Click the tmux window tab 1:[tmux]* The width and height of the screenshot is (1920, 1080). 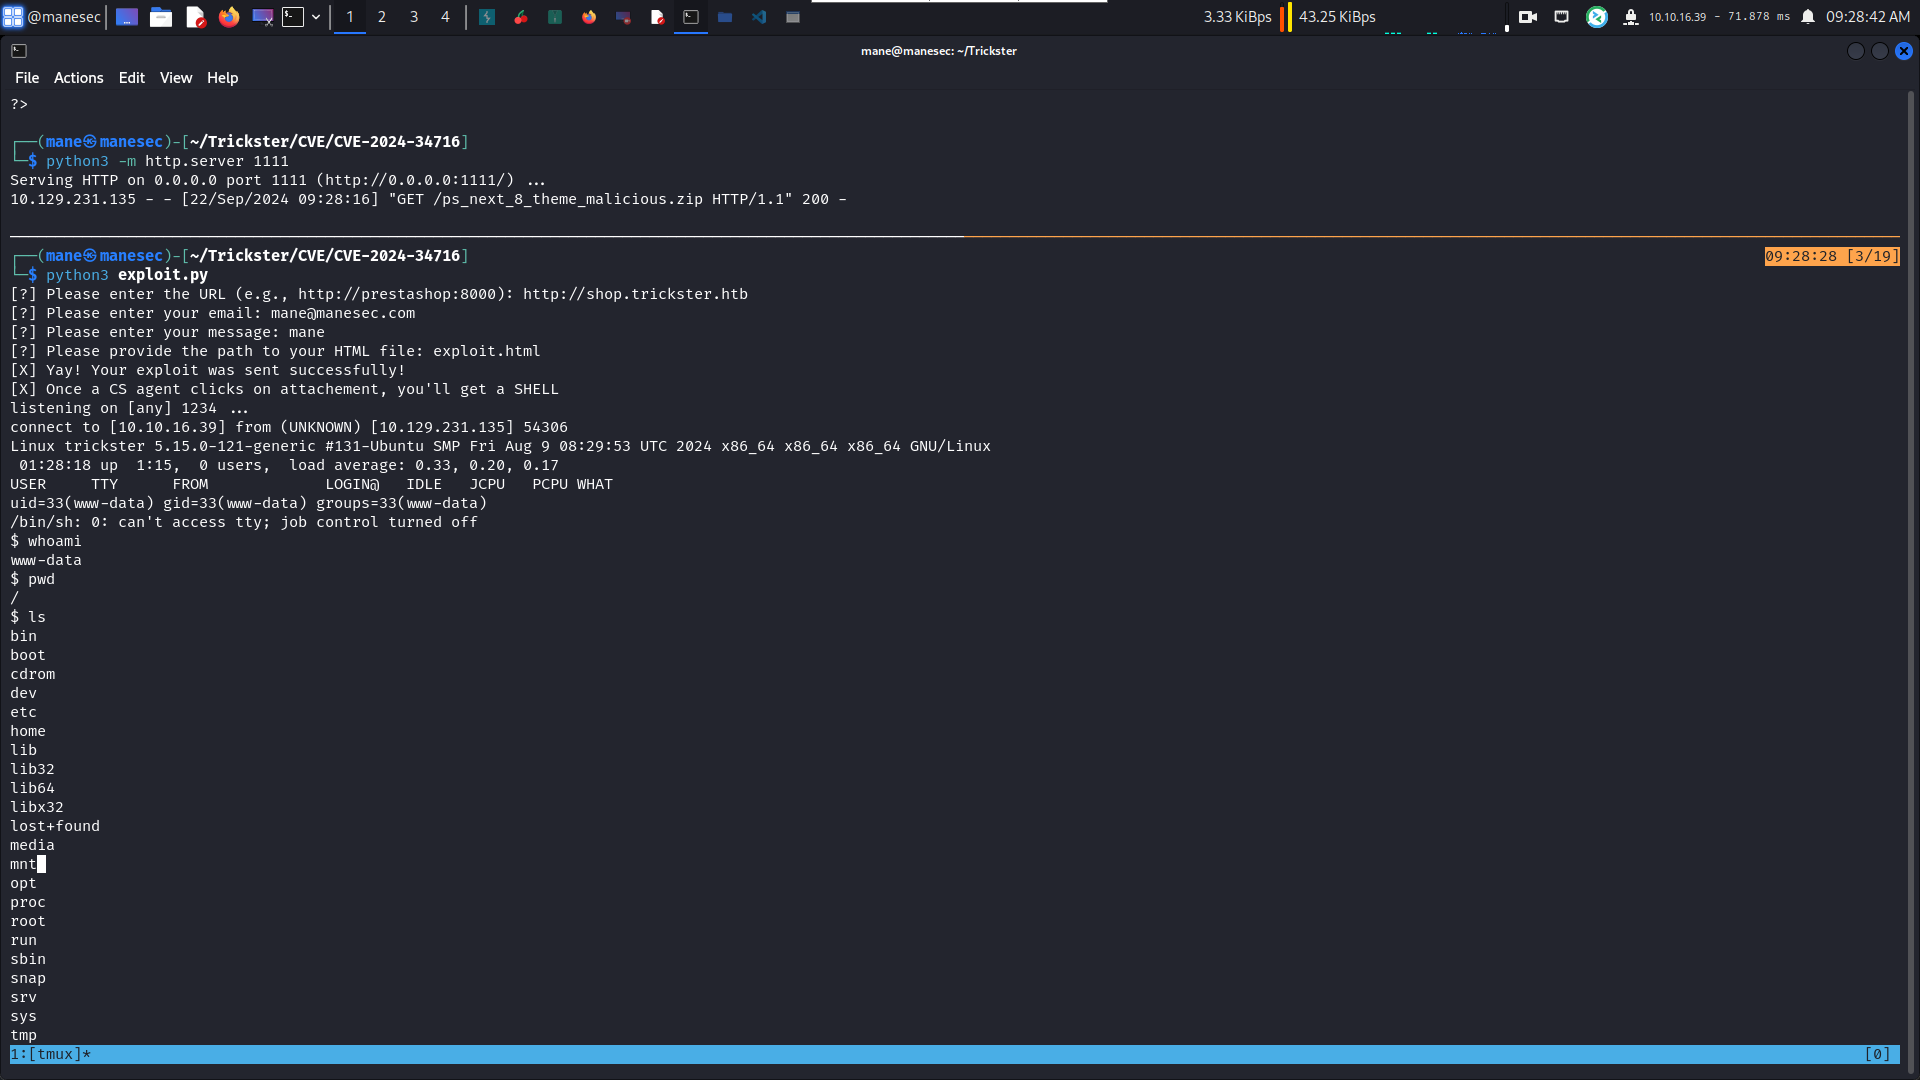pos(51,1054)
